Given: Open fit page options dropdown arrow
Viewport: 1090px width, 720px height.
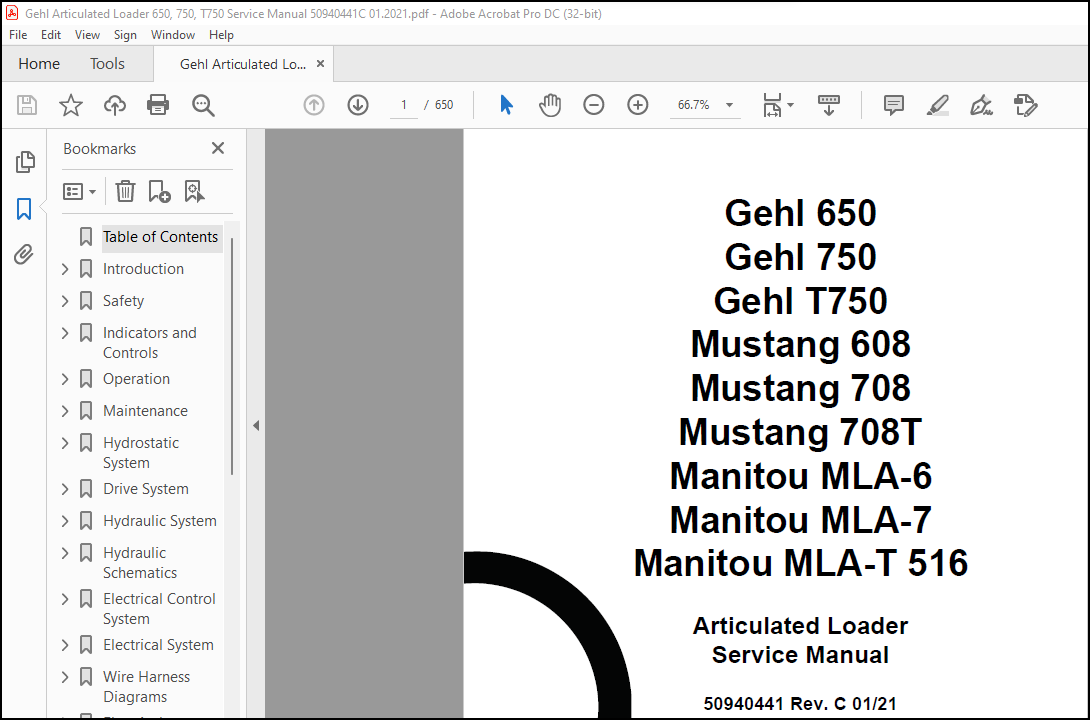Looking at the screenshot, I should 790,105.
